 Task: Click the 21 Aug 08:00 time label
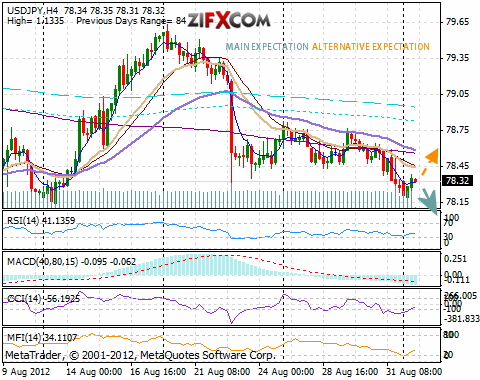click(222, 372)
